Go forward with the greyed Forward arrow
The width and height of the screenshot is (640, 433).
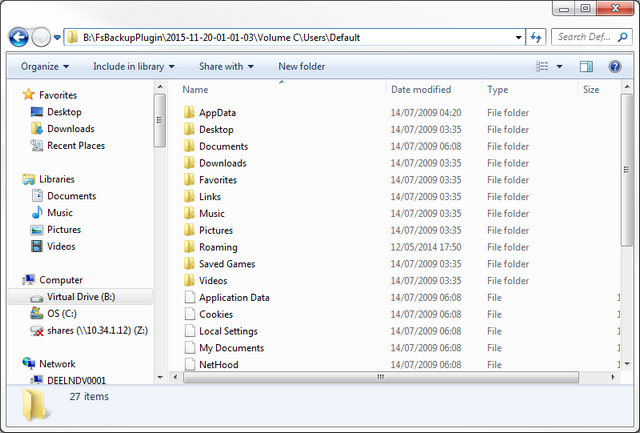point(41,38)
